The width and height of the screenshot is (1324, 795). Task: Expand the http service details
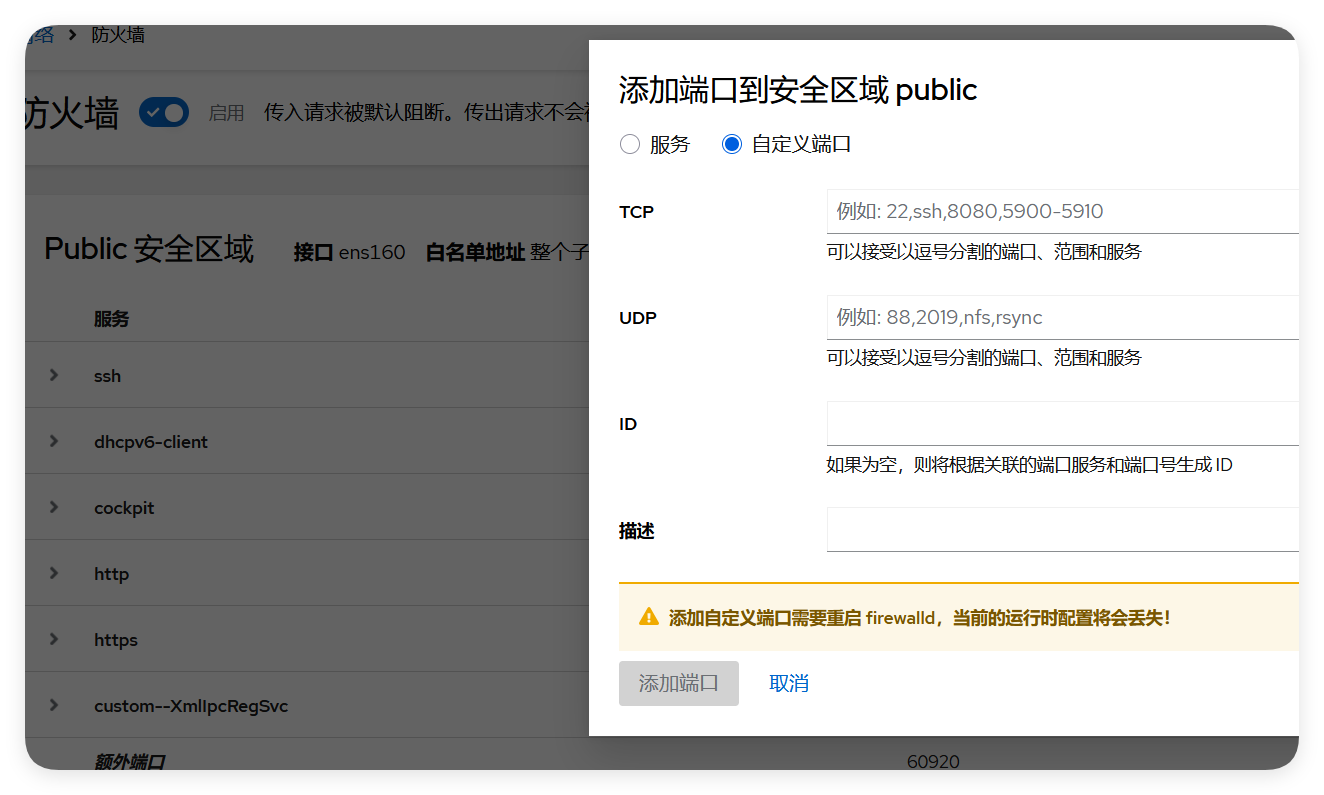point(54,573)
